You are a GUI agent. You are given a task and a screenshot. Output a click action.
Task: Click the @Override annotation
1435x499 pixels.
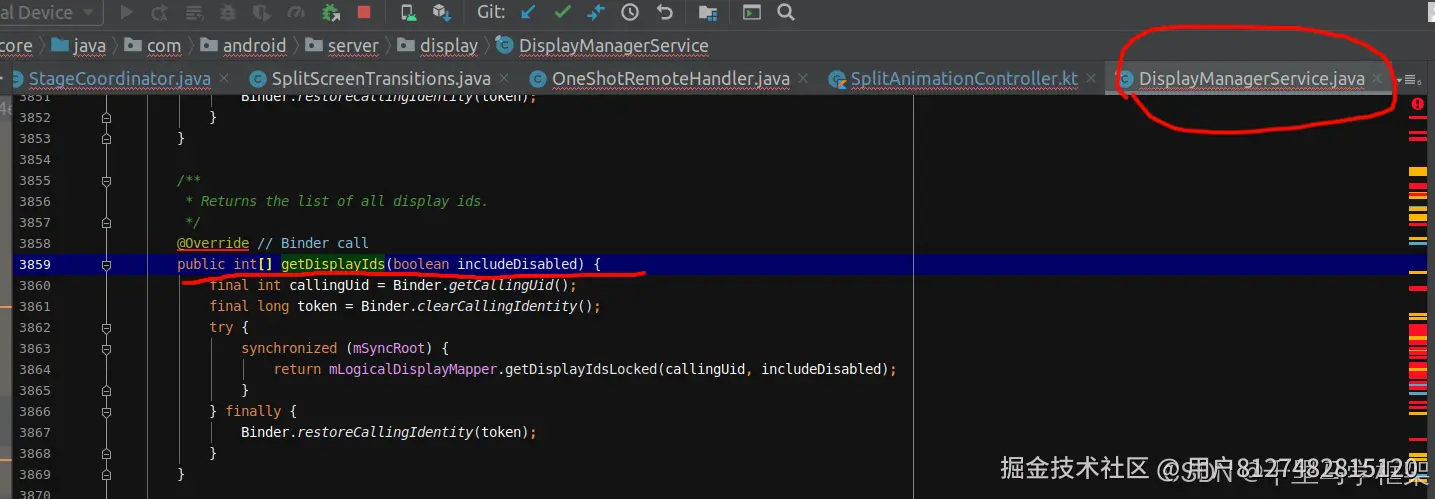pos(213,243)
